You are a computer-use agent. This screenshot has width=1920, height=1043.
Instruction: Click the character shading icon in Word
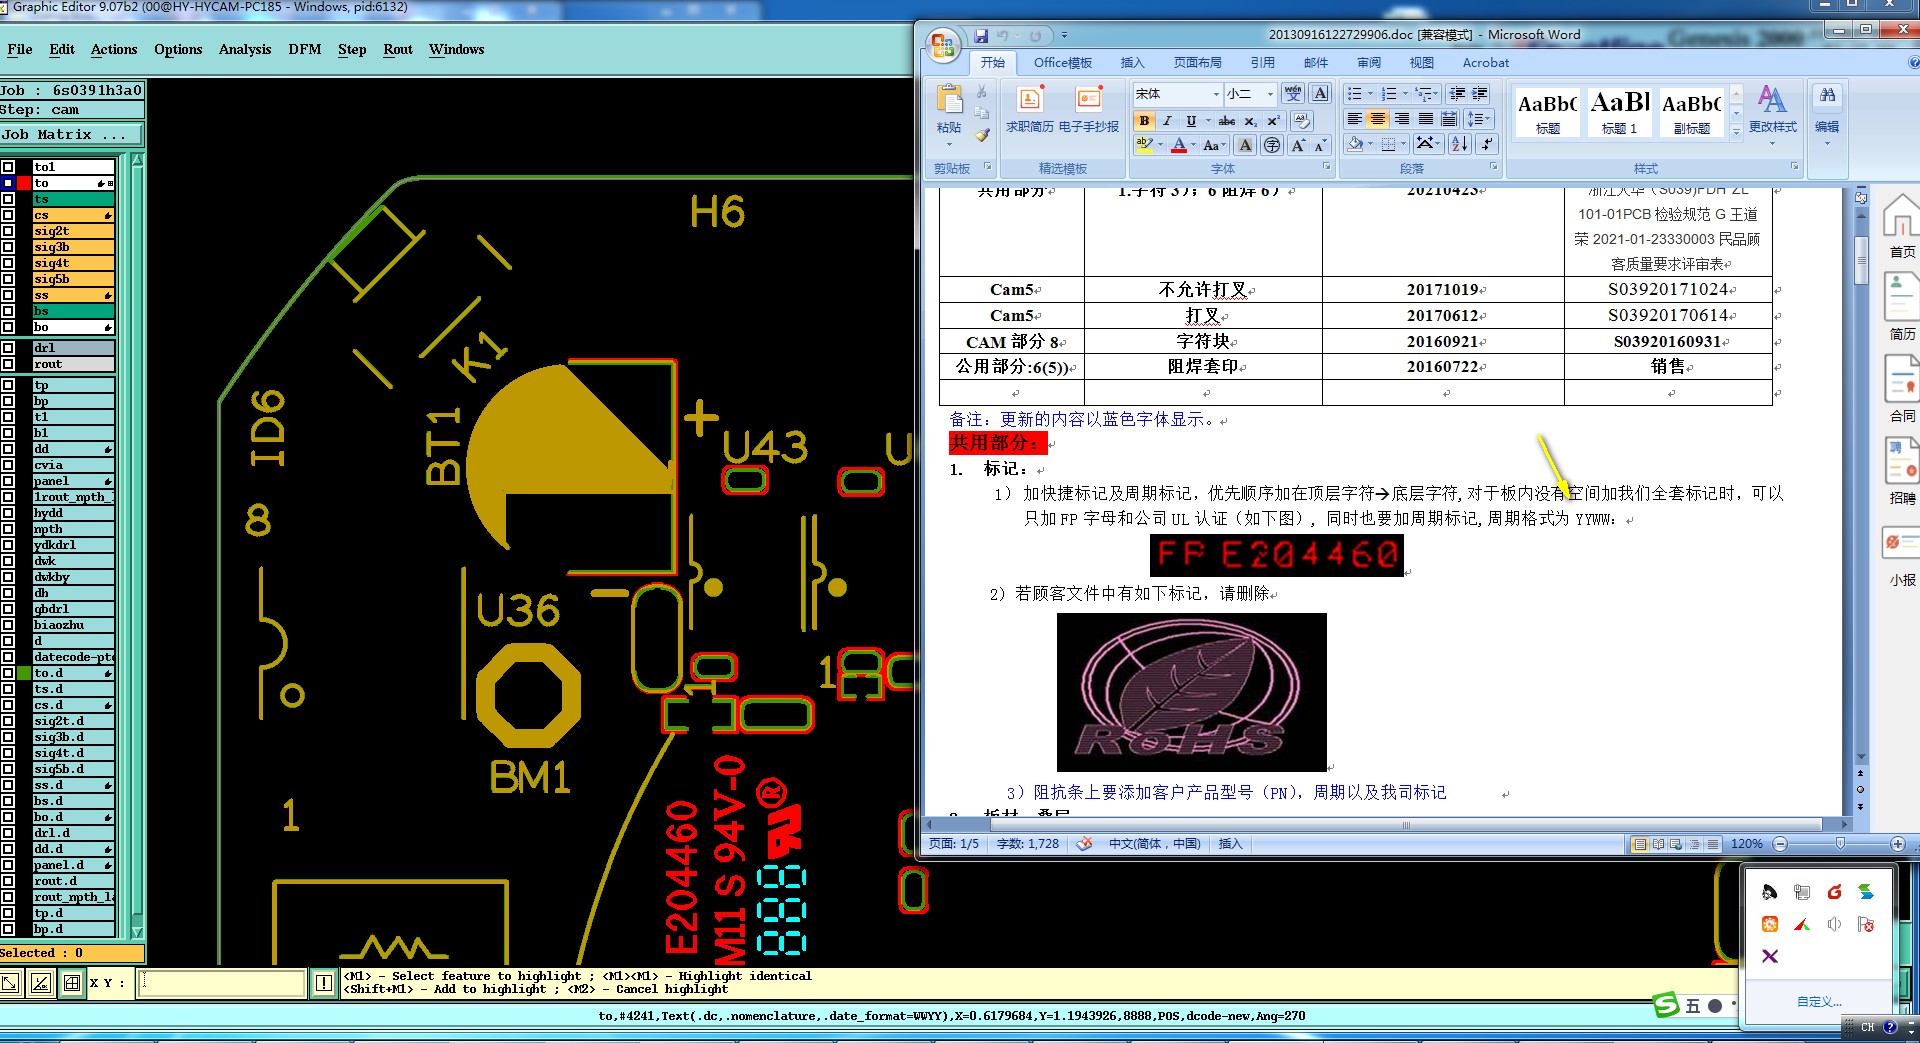point(1245,145)
